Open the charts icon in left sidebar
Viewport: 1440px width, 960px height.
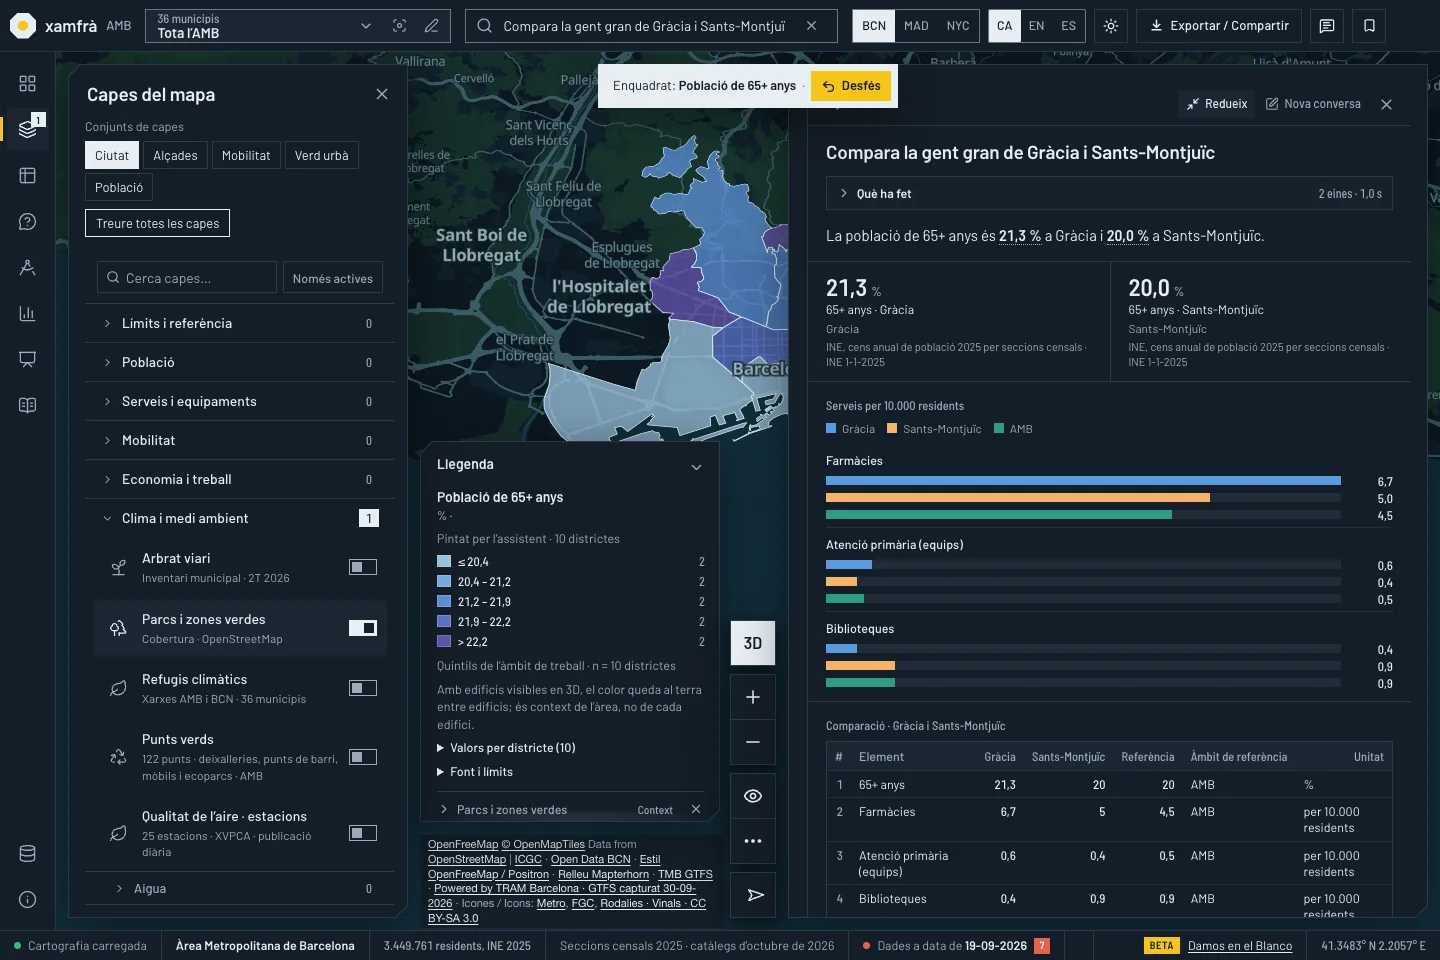click(x=28, y=313)
